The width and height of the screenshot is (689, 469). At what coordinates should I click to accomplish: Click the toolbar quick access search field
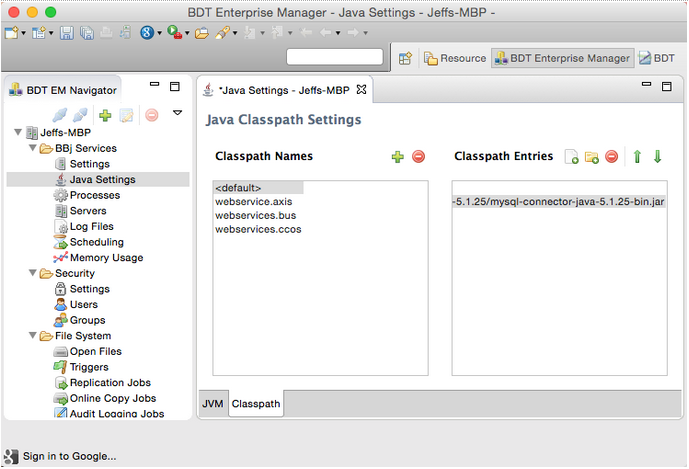tap(334, 57)
